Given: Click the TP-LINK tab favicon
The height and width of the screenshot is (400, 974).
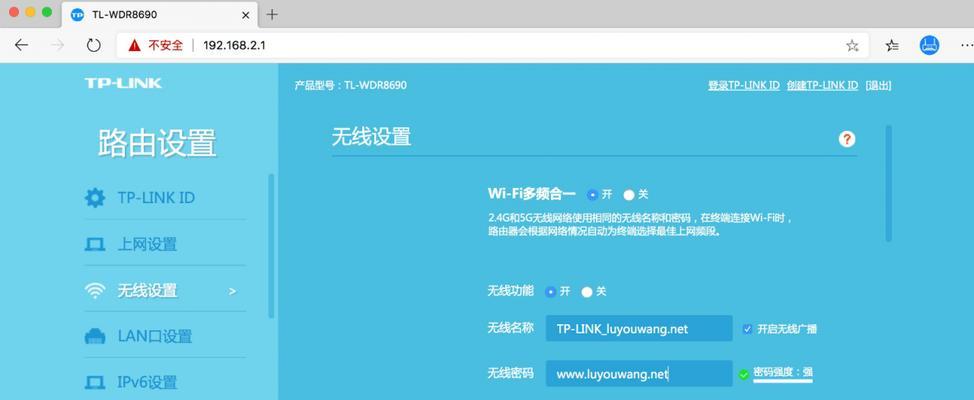Looking at the screenshot, I should pyautogui.click(x=78, y=14).
